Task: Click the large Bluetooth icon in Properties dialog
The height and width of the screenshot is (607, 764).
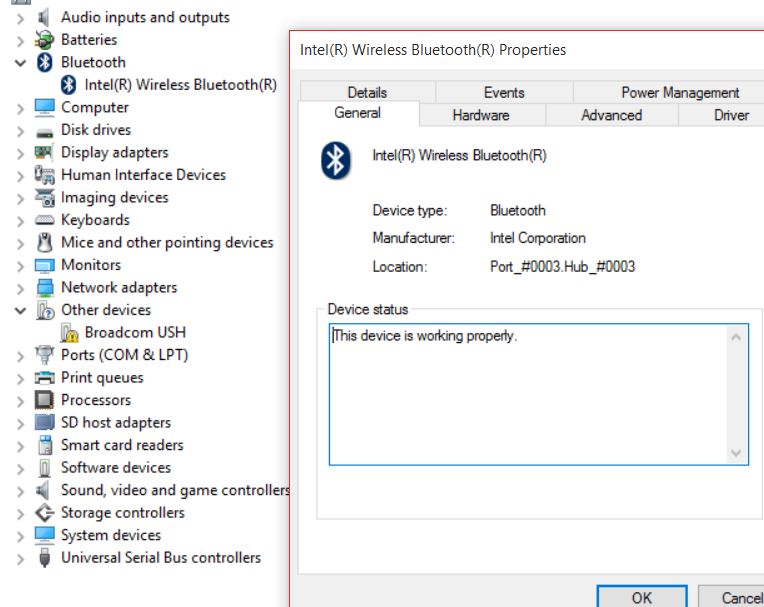Action: (x=335, y=160)
